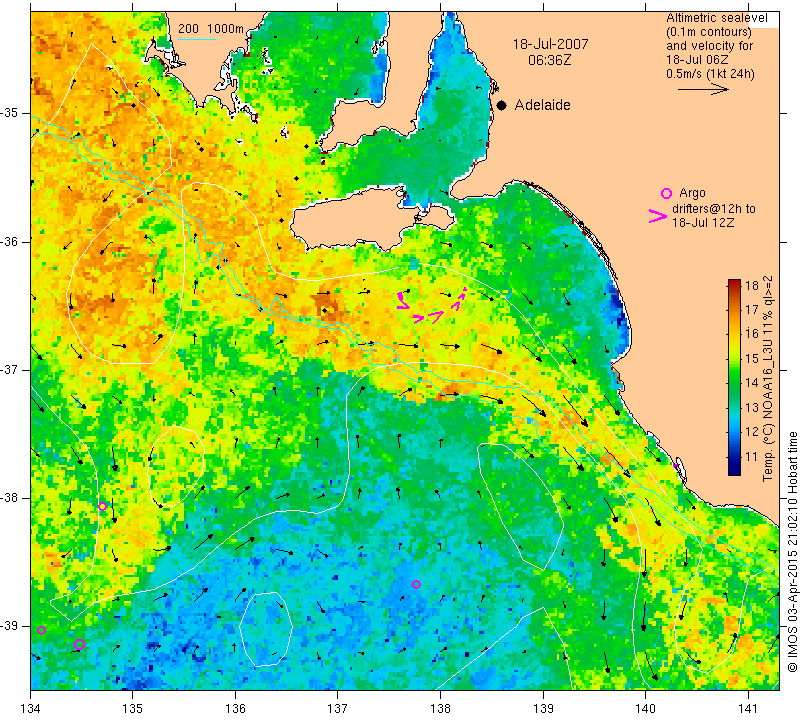Click the 'Adelaide' label
Screen dimensions: 800x720
coord(542,105)
